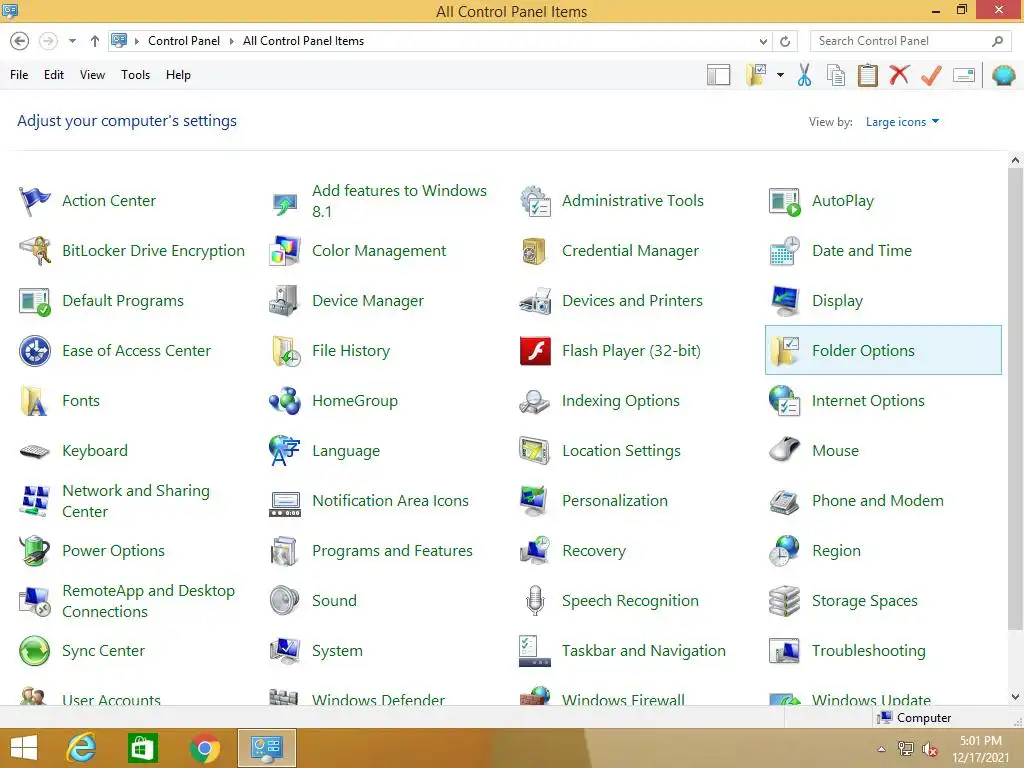Image resolution: width=1024 pixels, height=768 pixels.
Task: Open the Notification Area Icons link
Action: click(x=391, y=501)
